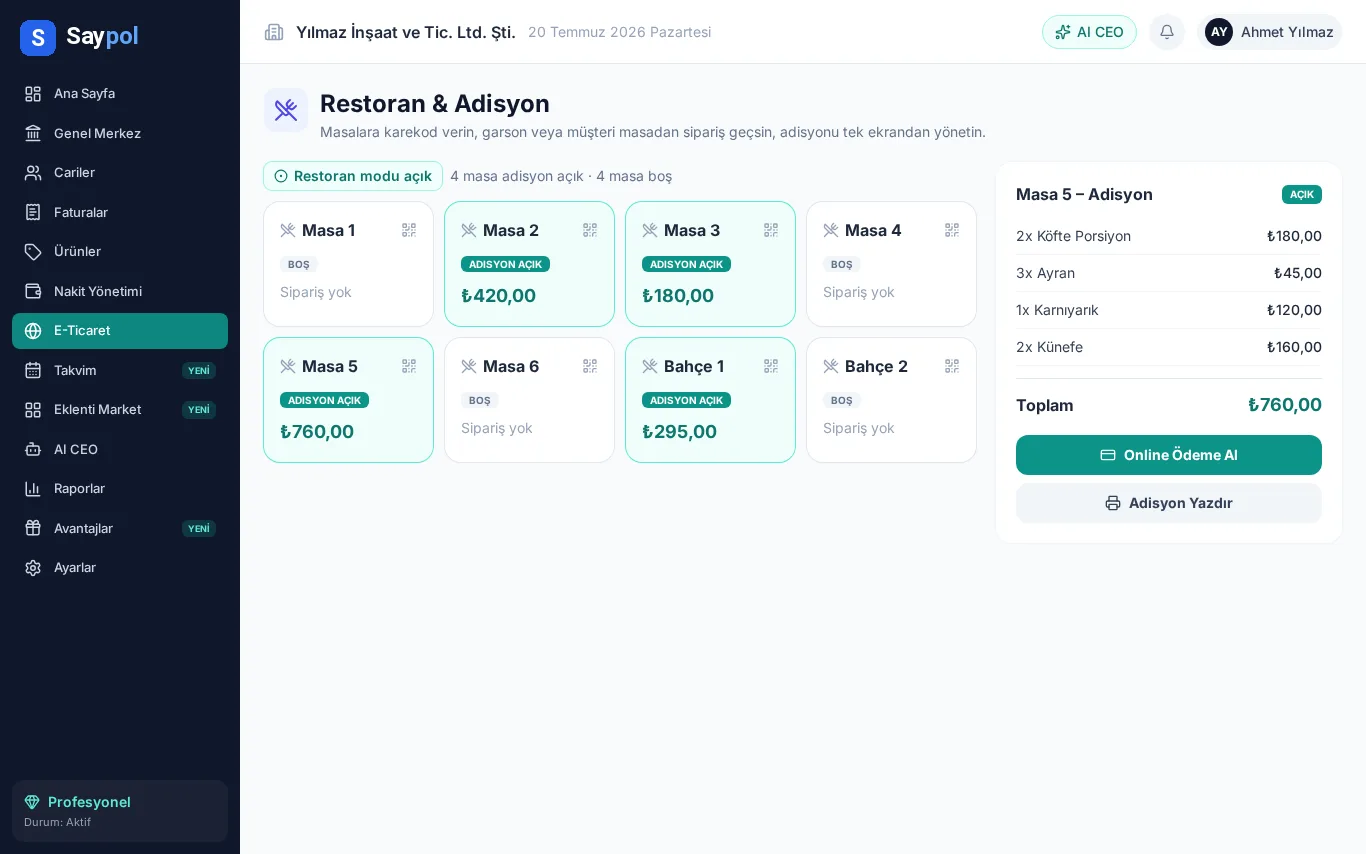Click the restaurant cutlery icon beside page title

(x=286, y=110)
